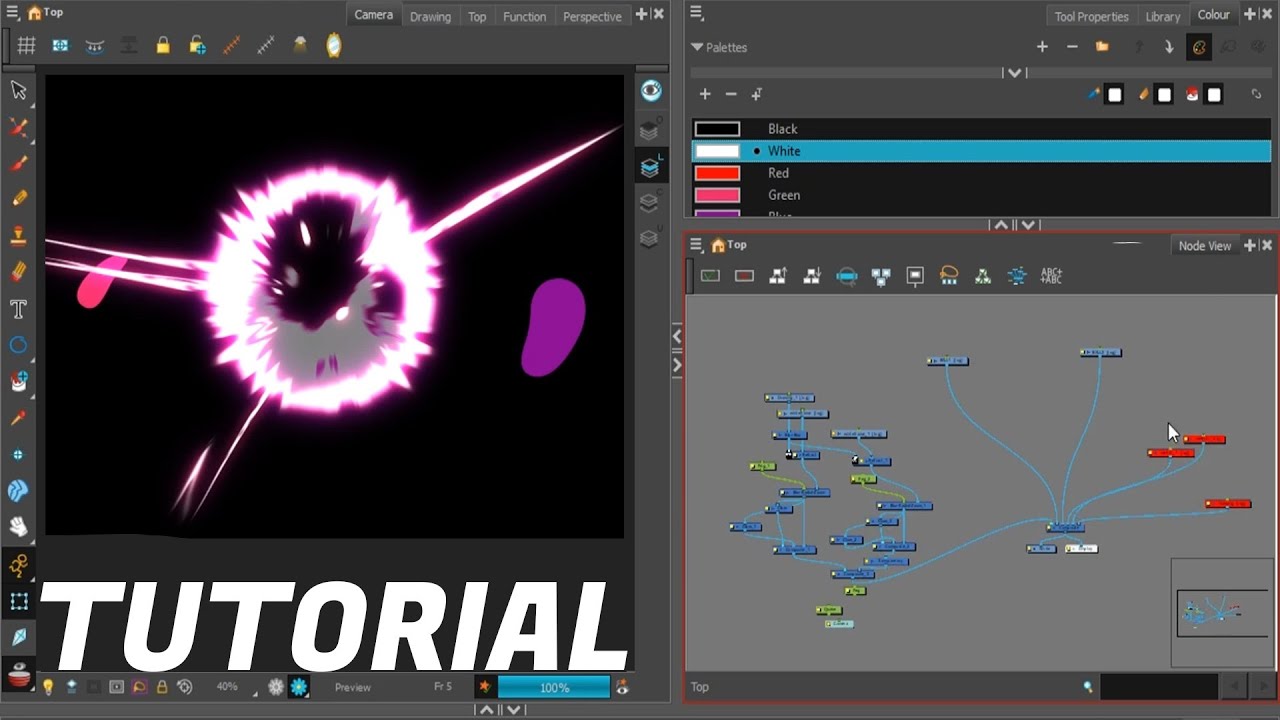Open Node View hamburger menu

(x=697, y=244)
